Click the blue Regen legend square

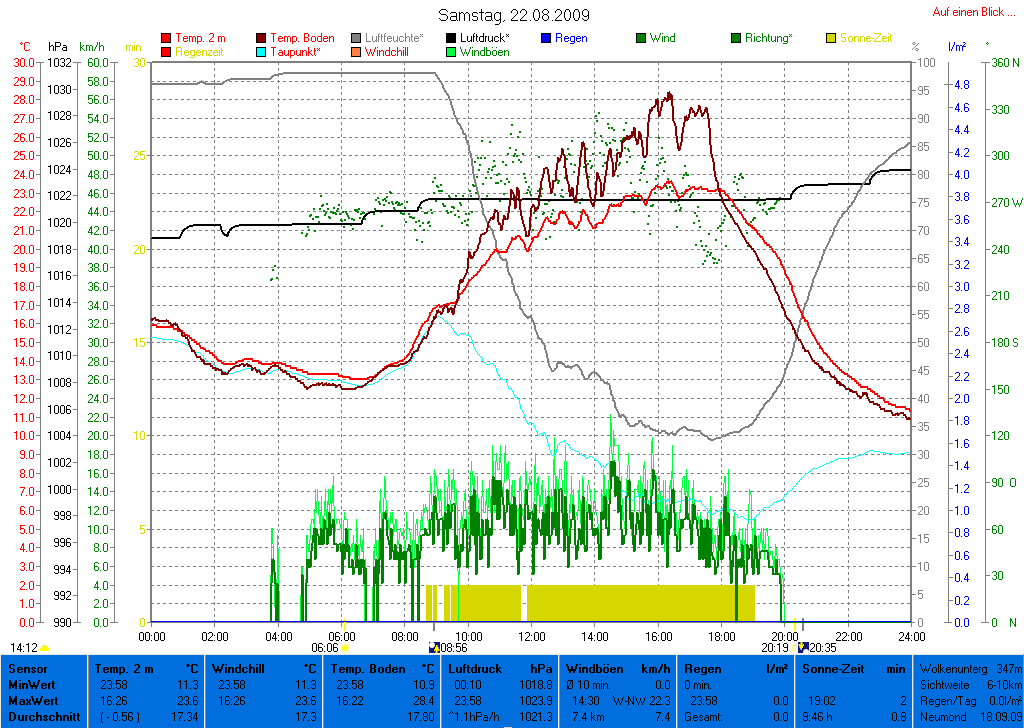tap(546, 39)
